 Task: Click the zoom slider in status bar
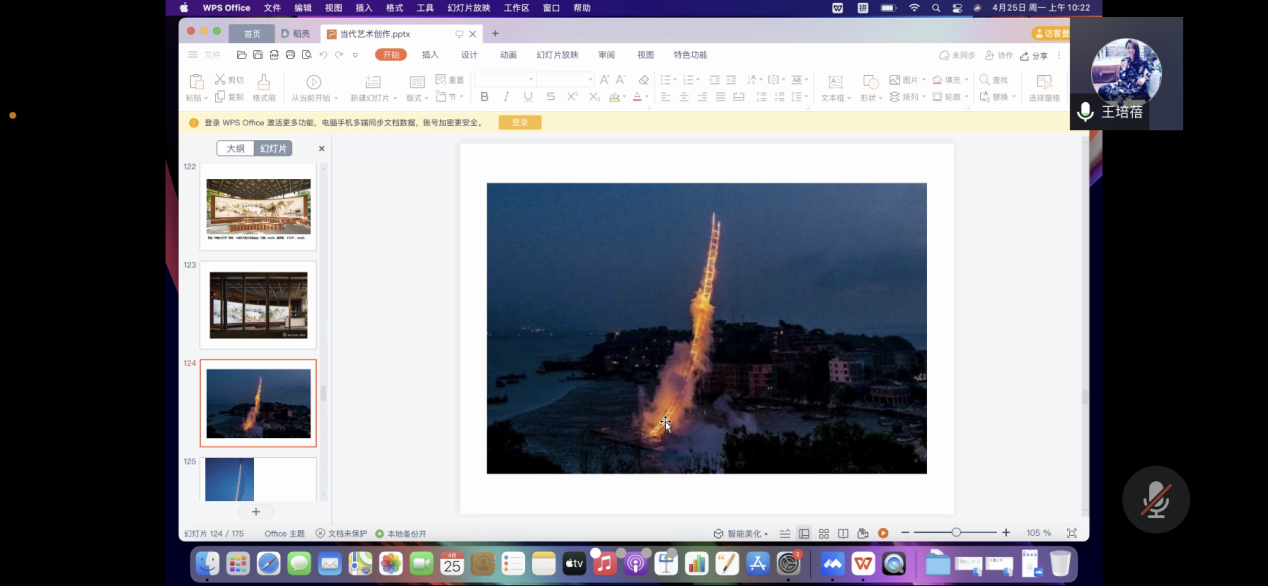pos(956,533)
